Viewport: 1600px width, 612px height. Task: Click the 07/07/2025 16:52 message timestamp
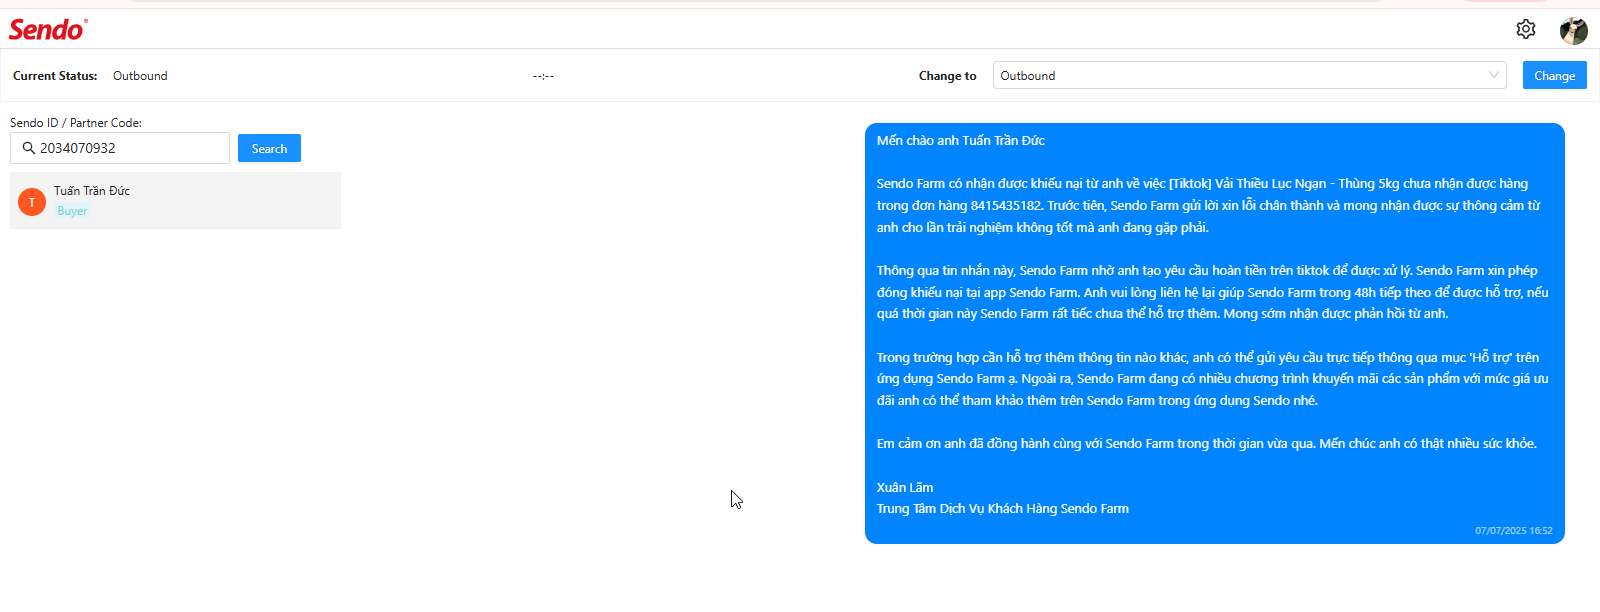pyautogui.click(x=1513, y=531)
